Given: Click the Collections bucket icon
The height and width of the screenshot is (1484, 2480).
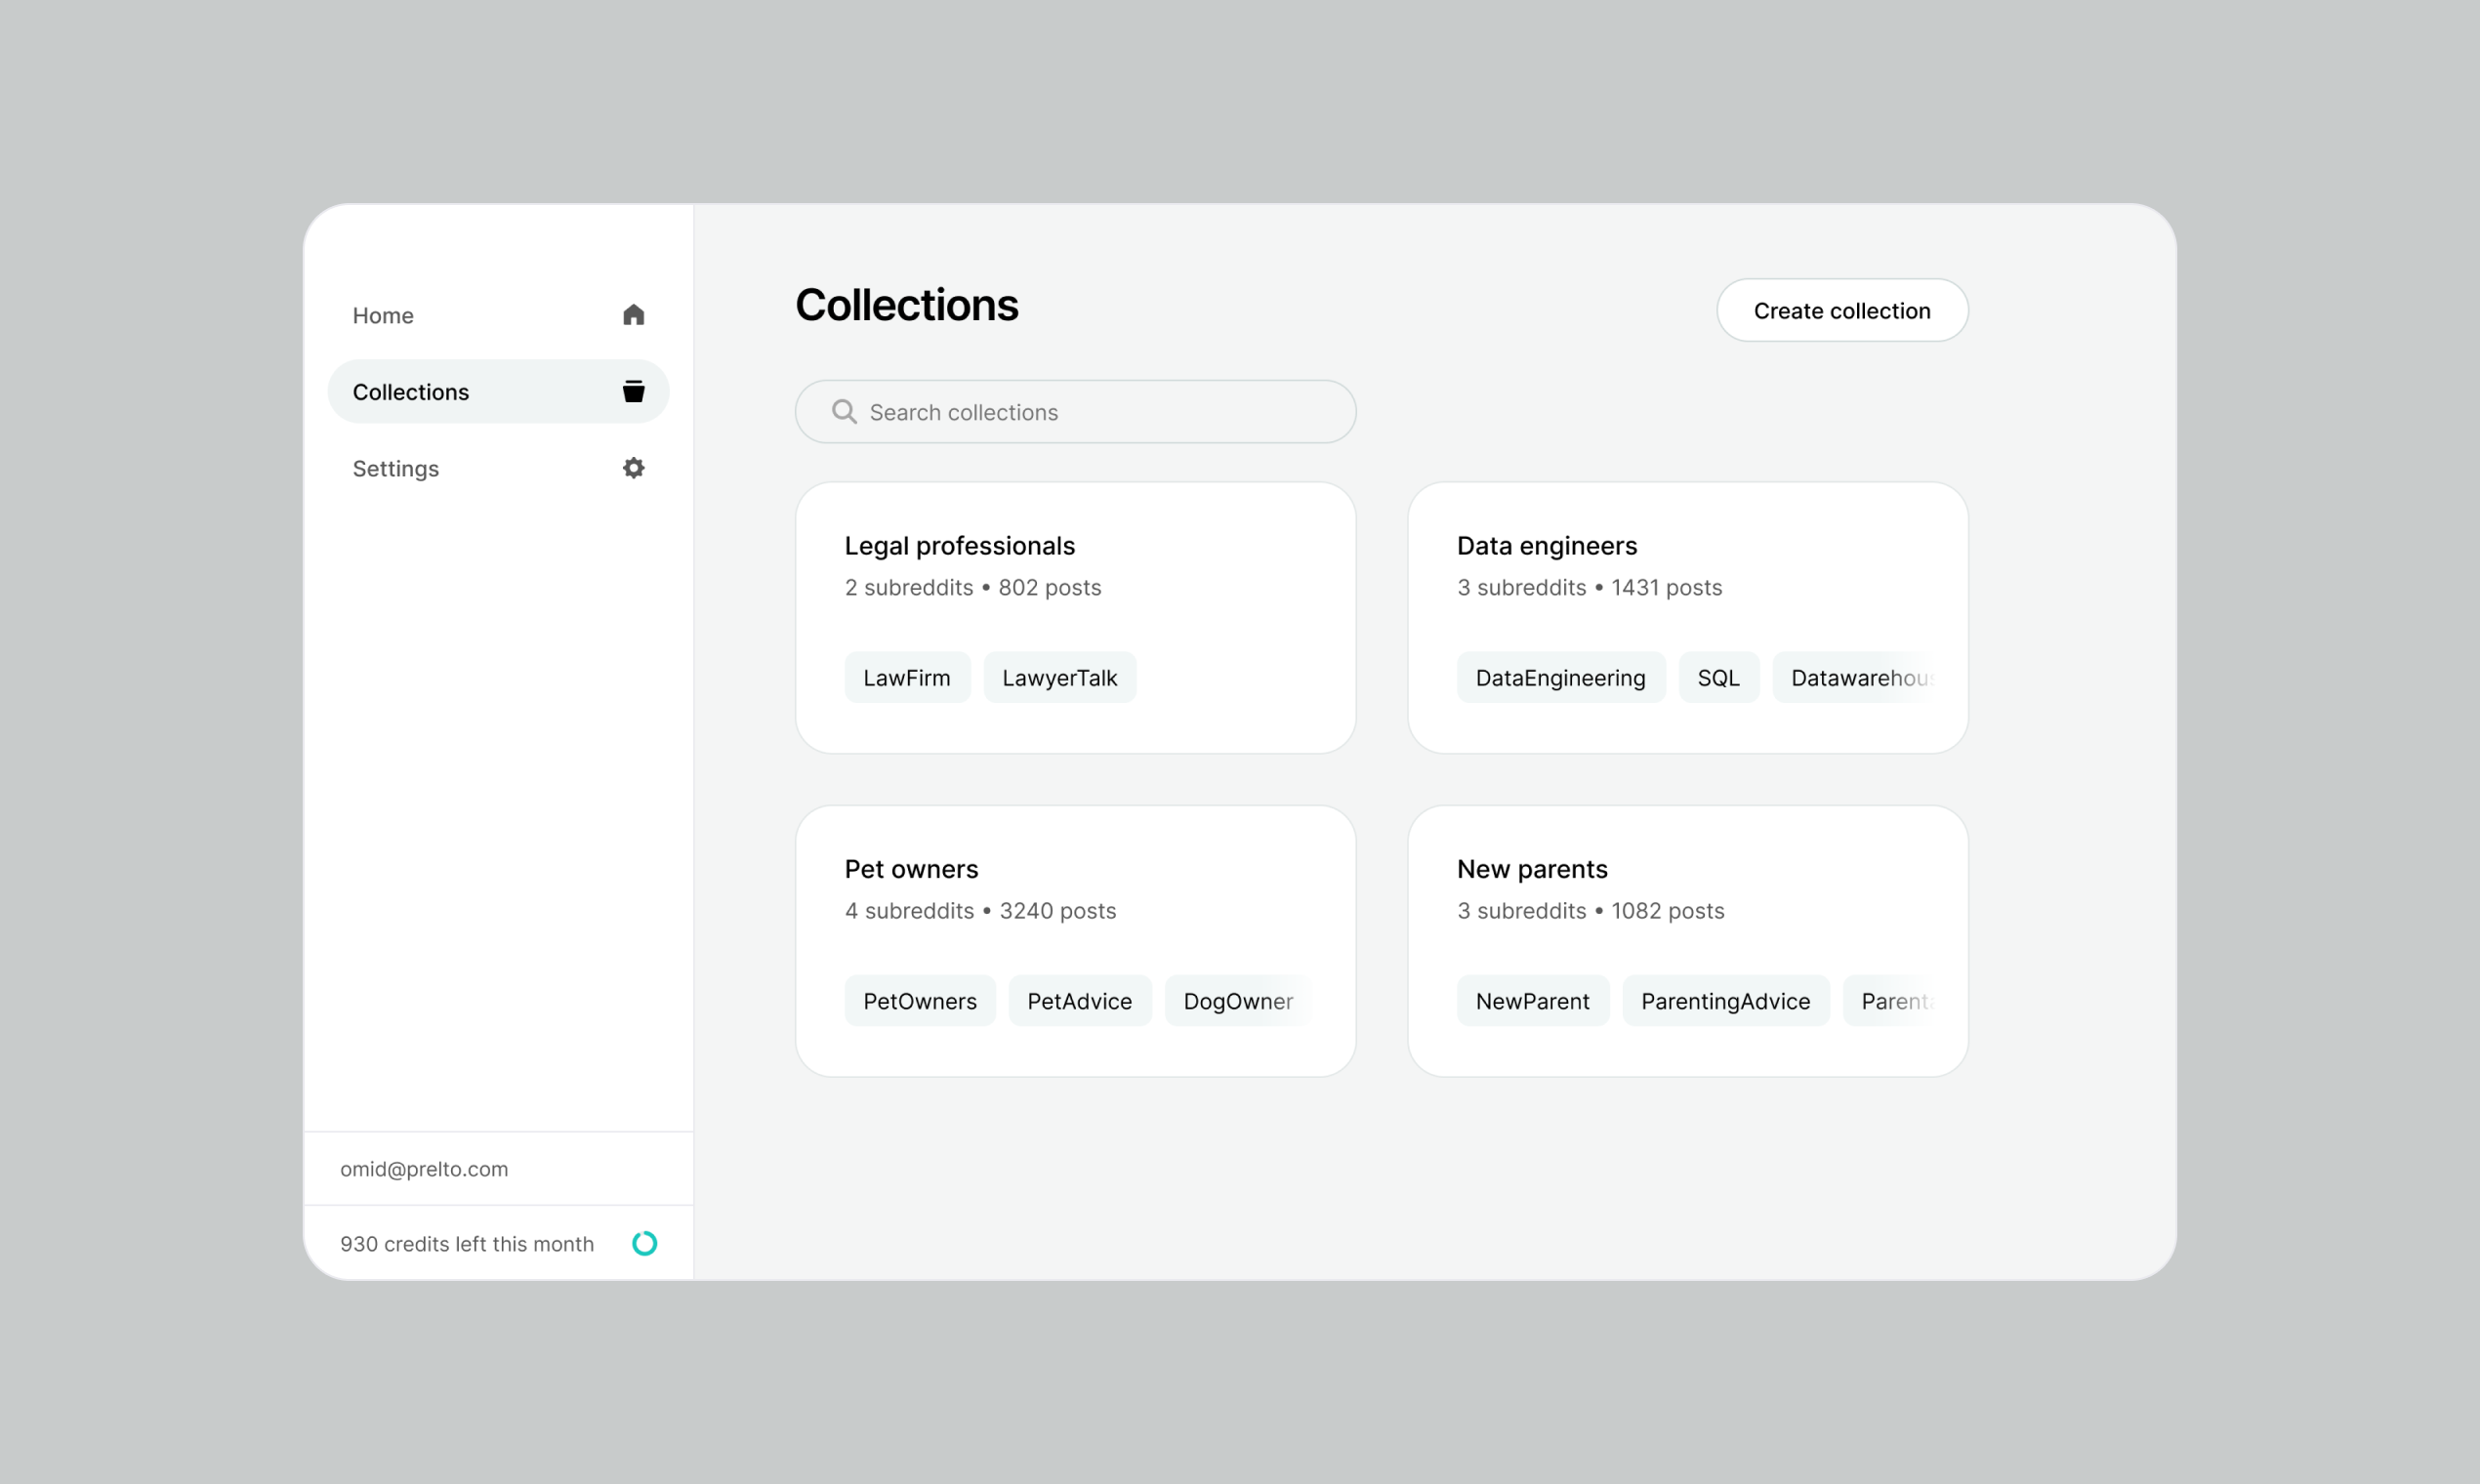Looking at the screenshot, I should click(x=633, y=391).
